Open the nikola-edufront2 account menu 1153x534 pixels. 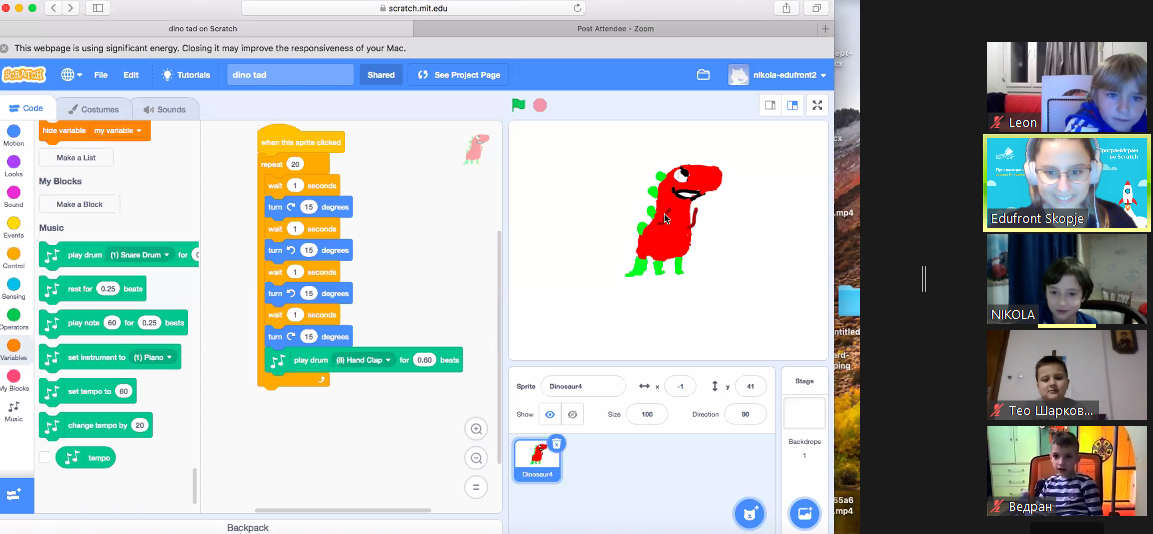778,75
